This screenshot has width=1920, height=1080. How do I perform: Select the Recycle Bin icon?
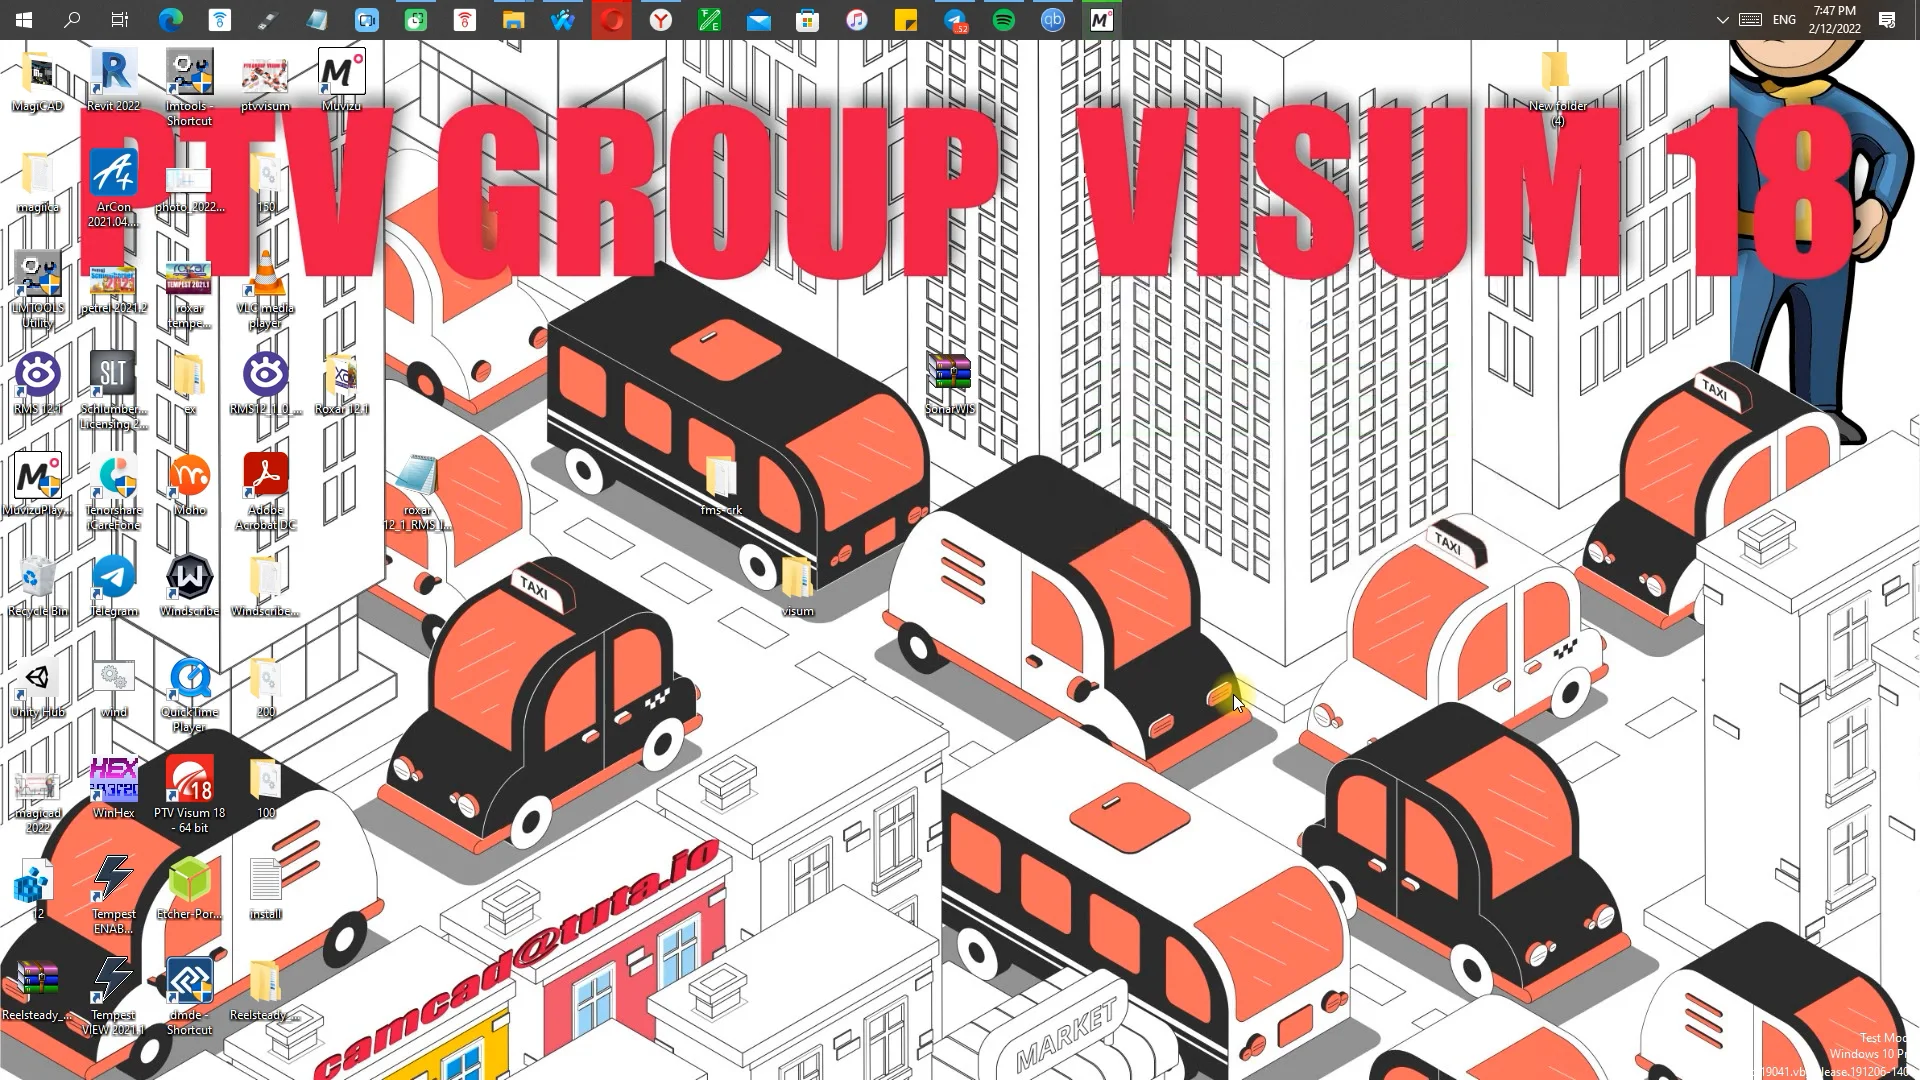click(38, 586)
